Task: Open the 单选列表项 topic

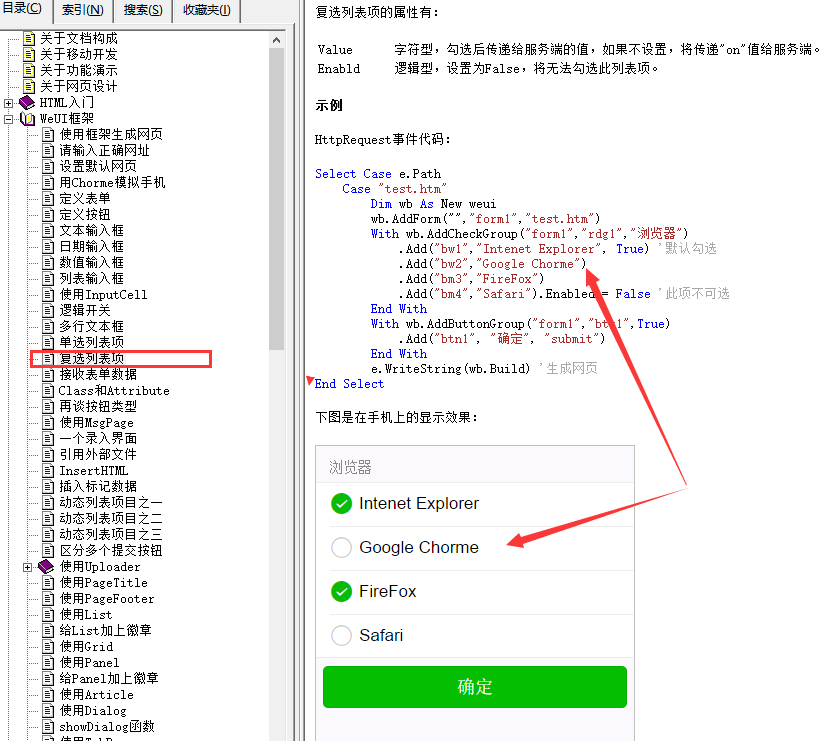Action: click(x=91, y=343)
